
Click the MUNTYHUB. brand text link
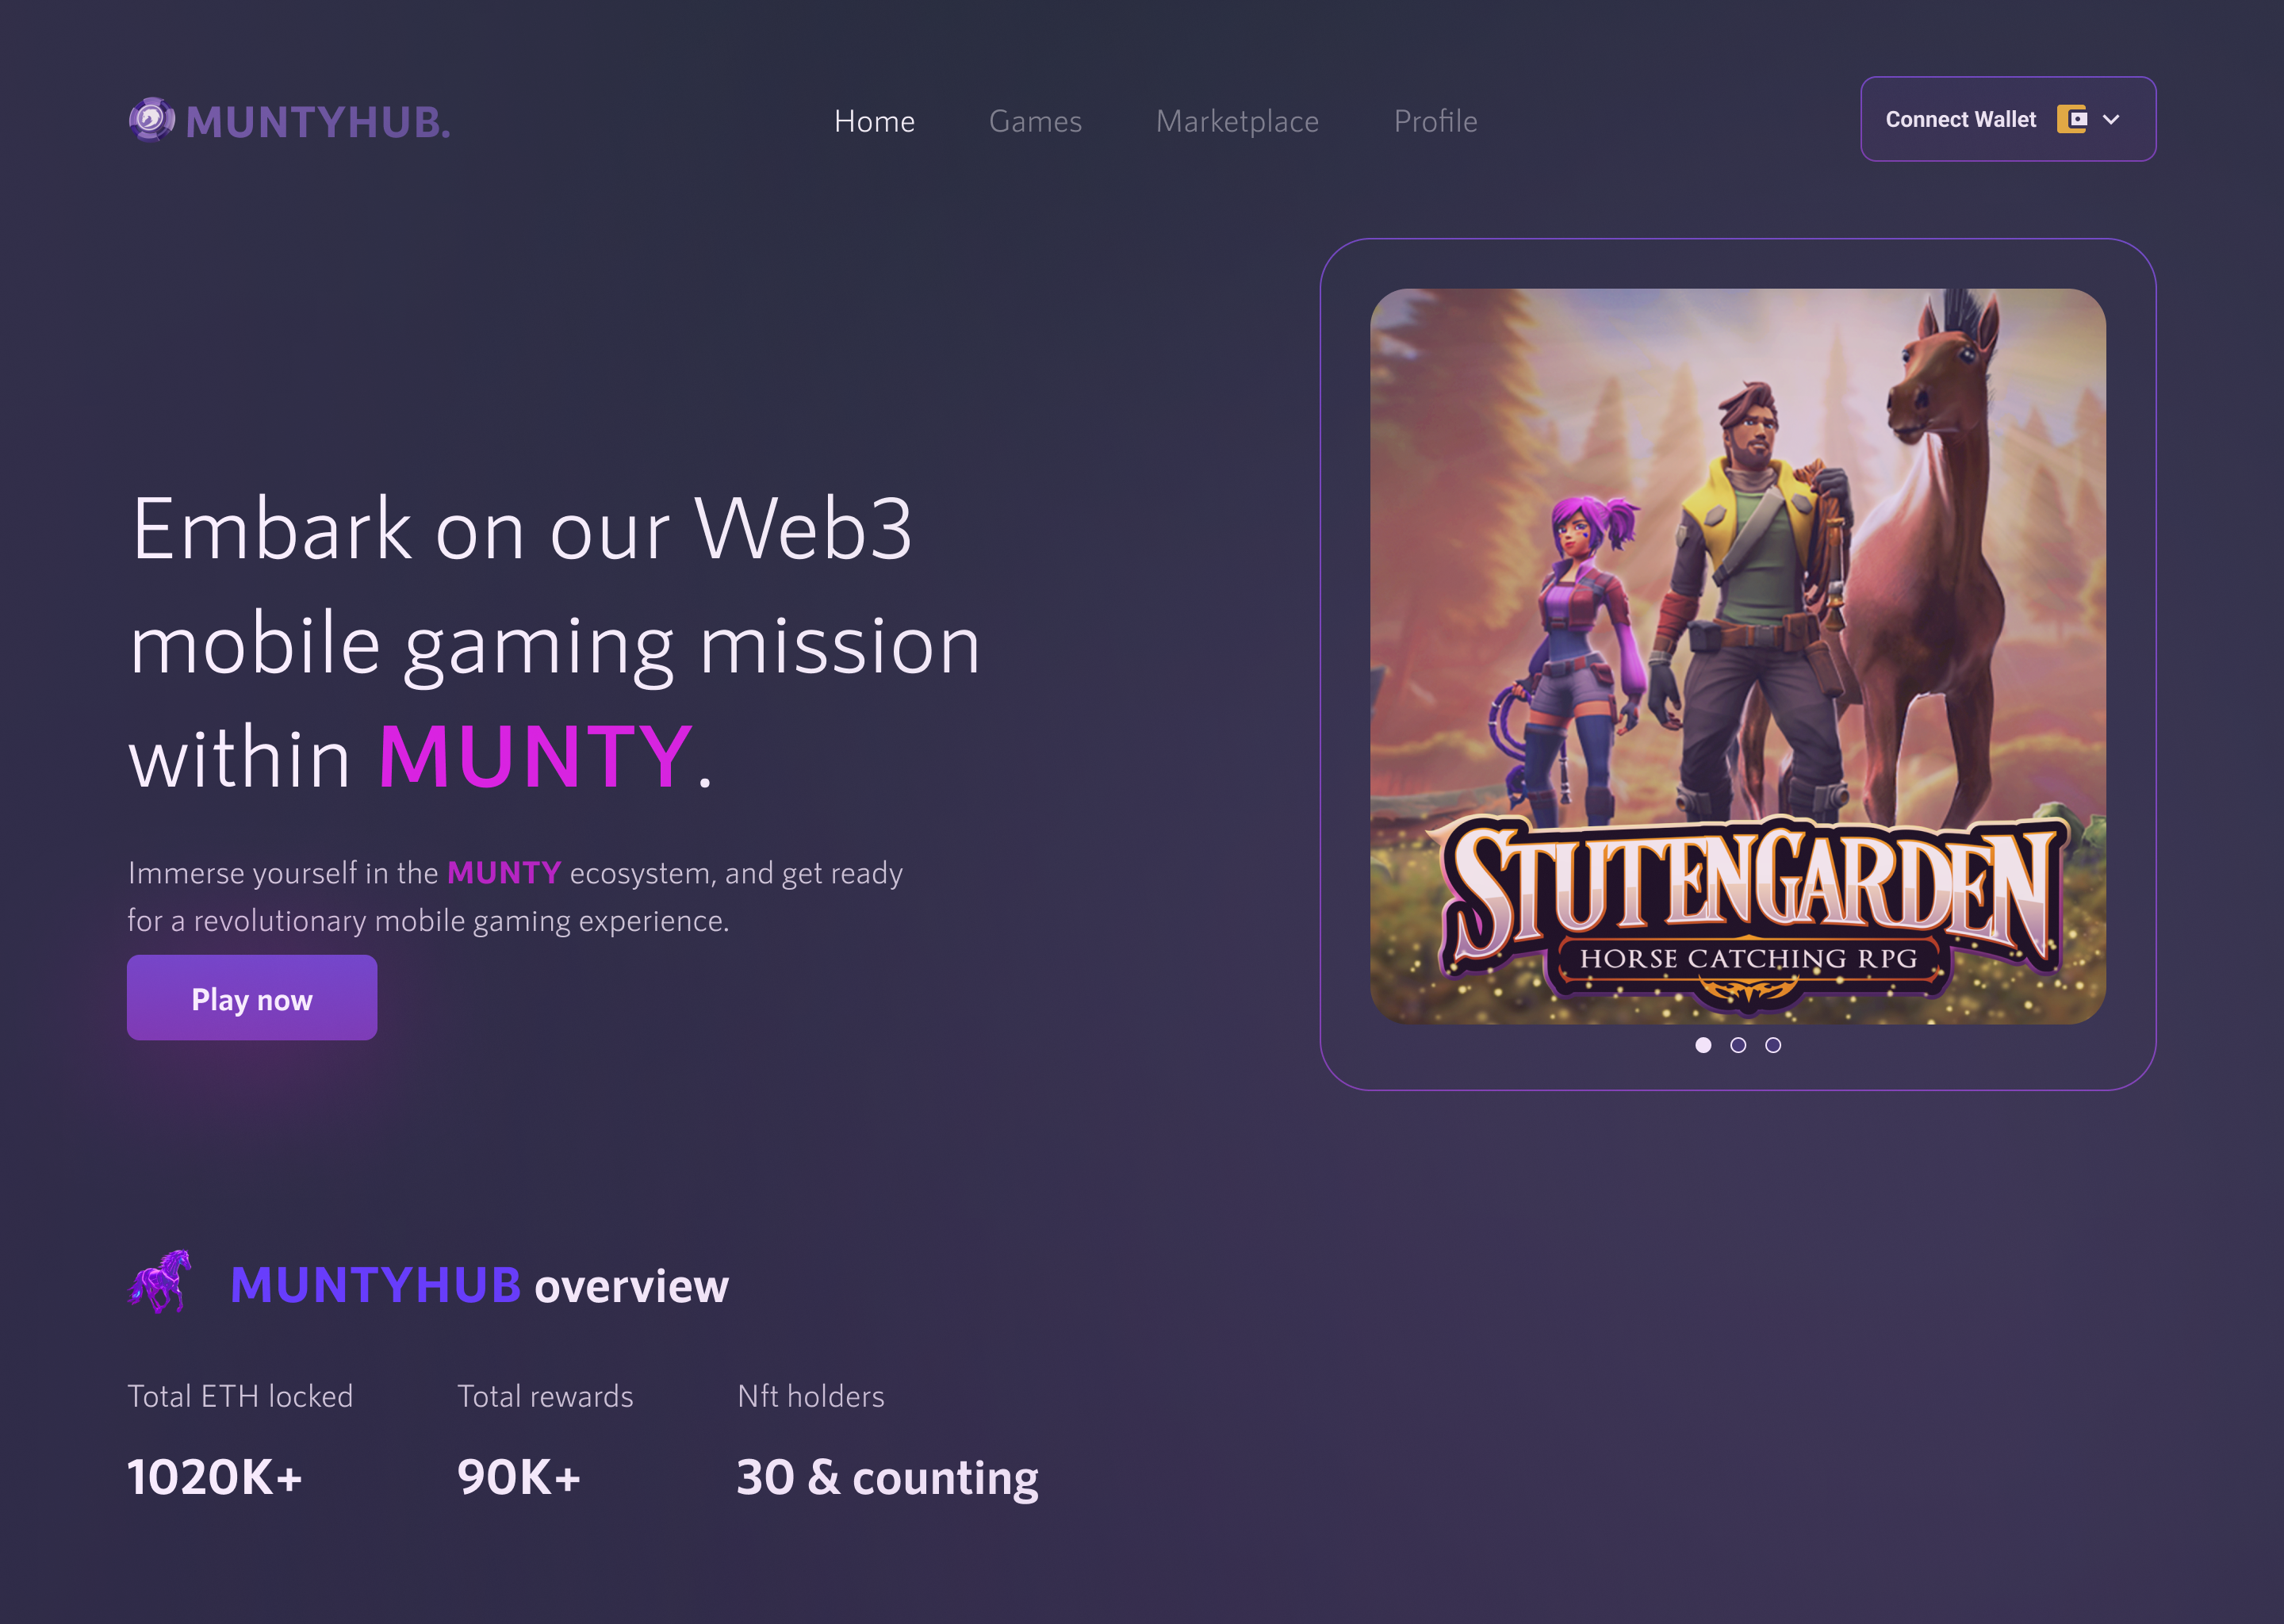pyautogui.click(x=318, y=122)
